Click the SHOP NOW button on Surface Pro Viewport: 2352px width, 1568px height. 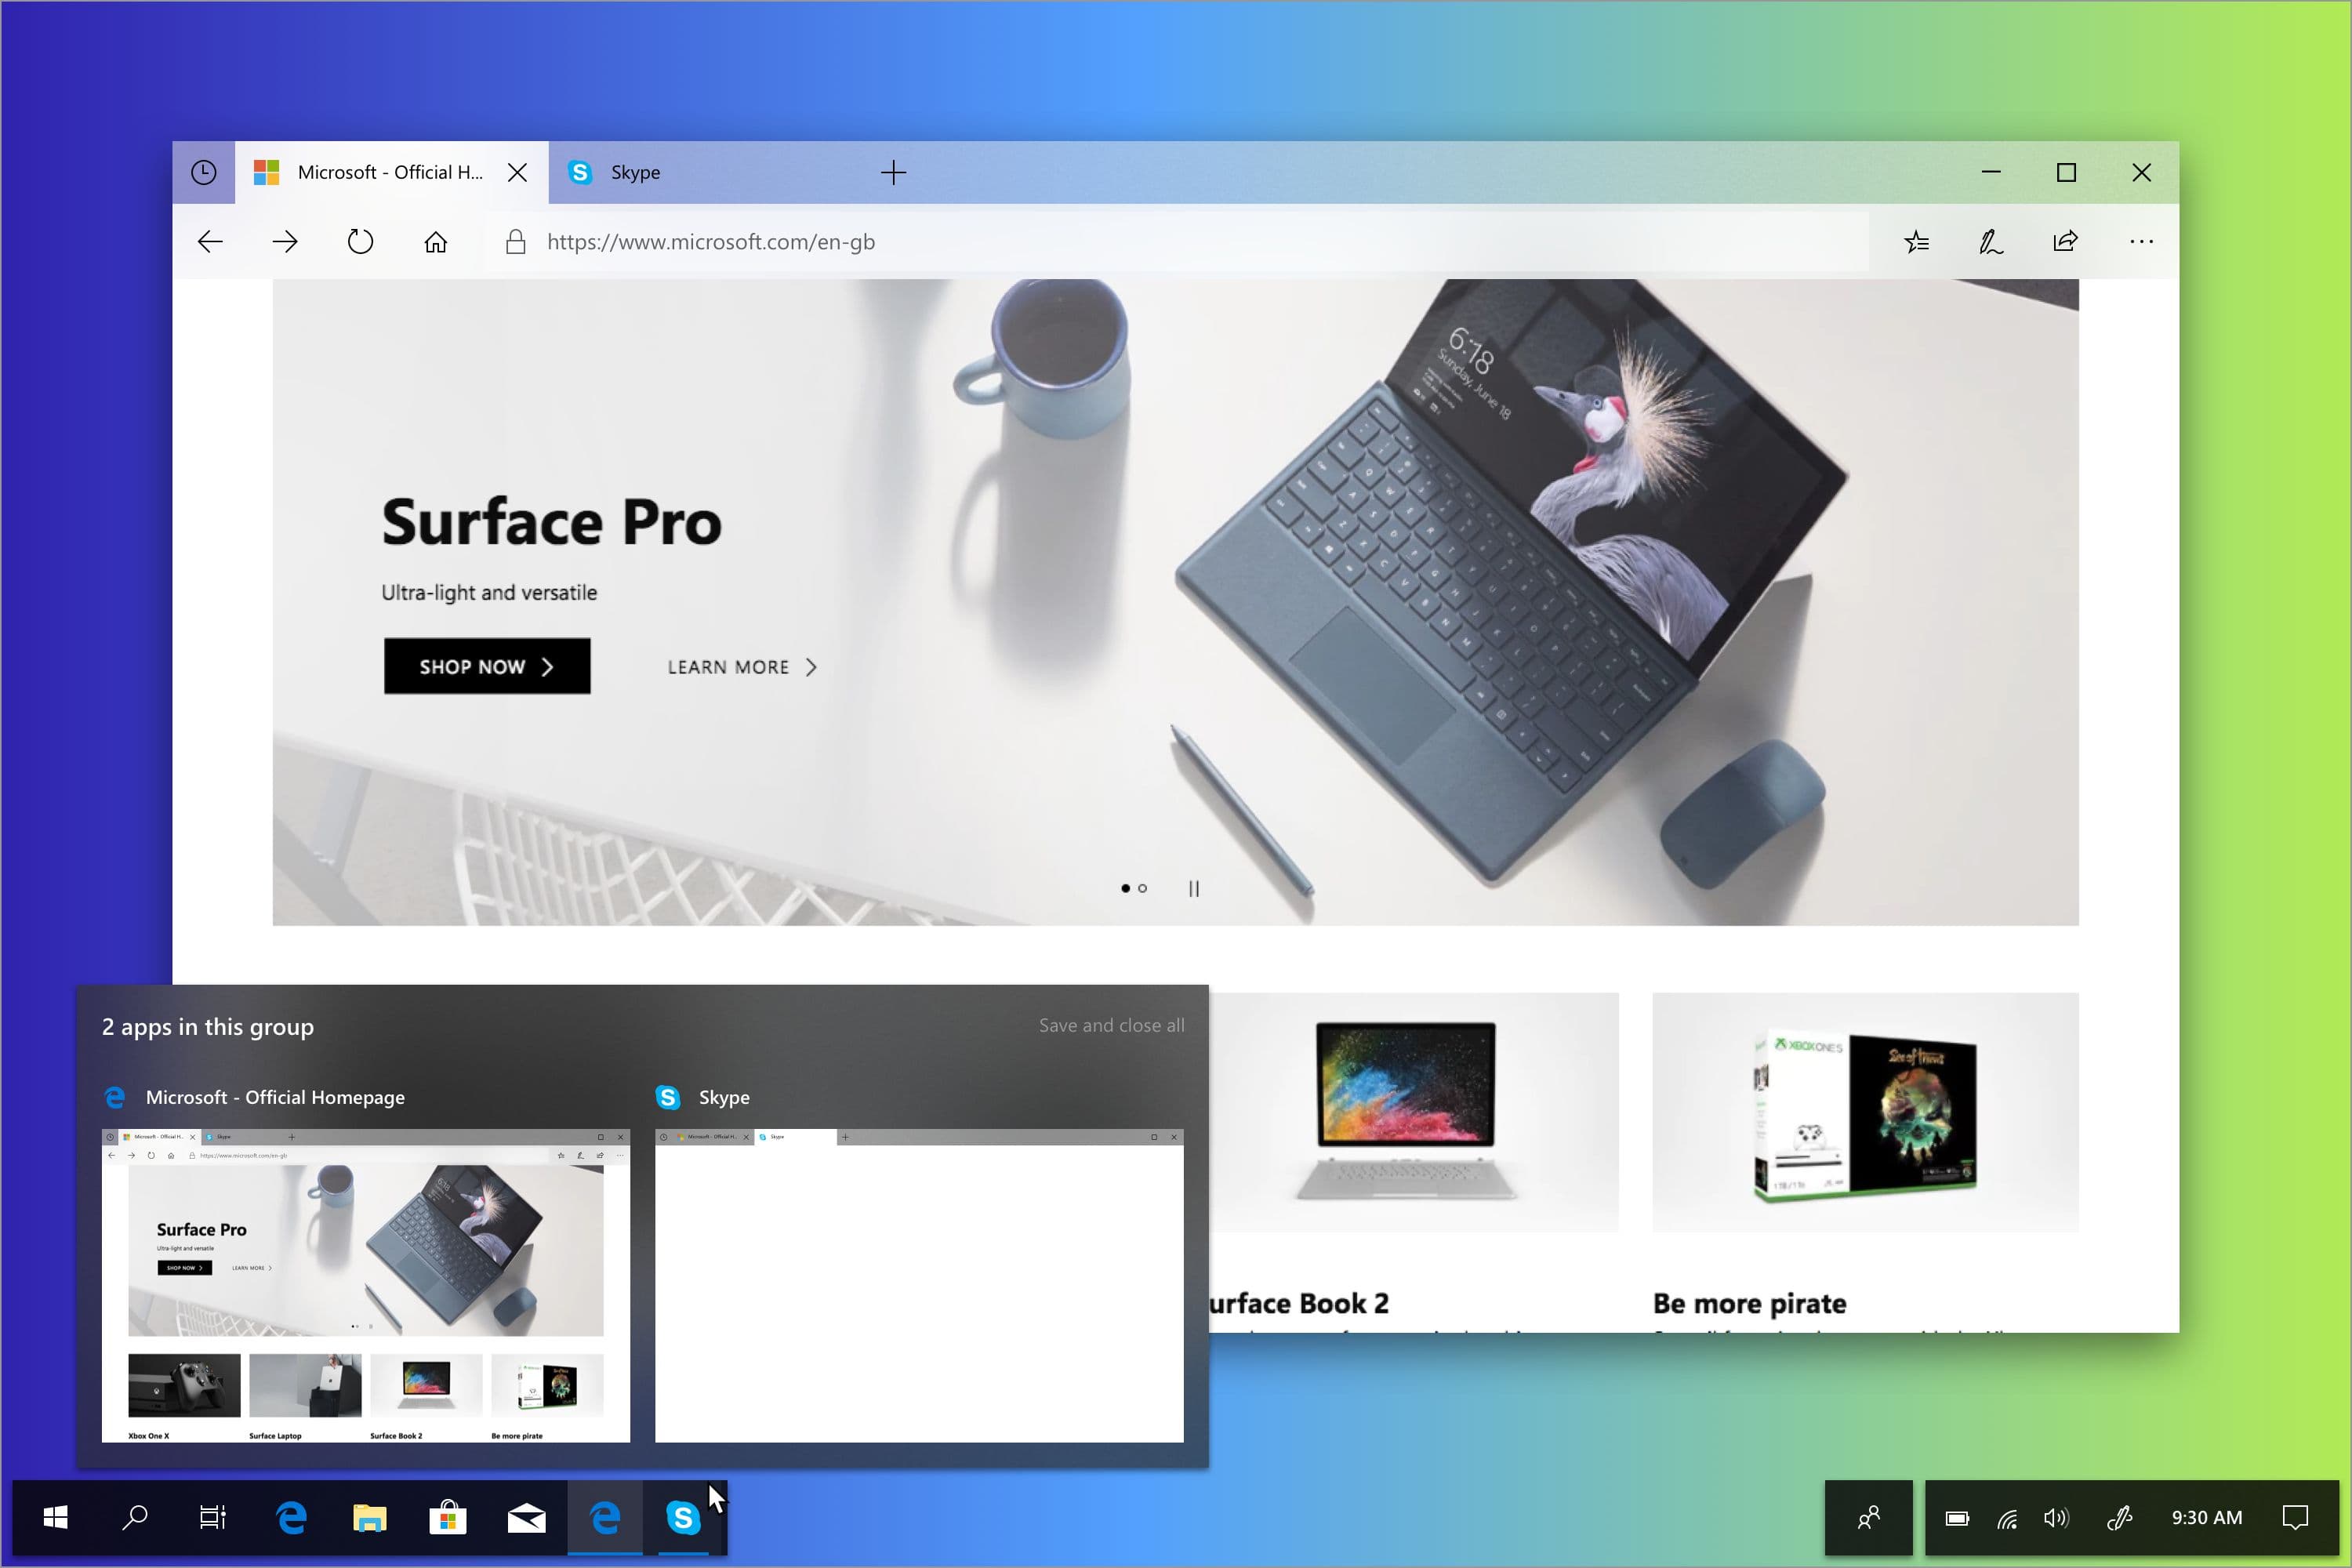(x=487, y=665)
